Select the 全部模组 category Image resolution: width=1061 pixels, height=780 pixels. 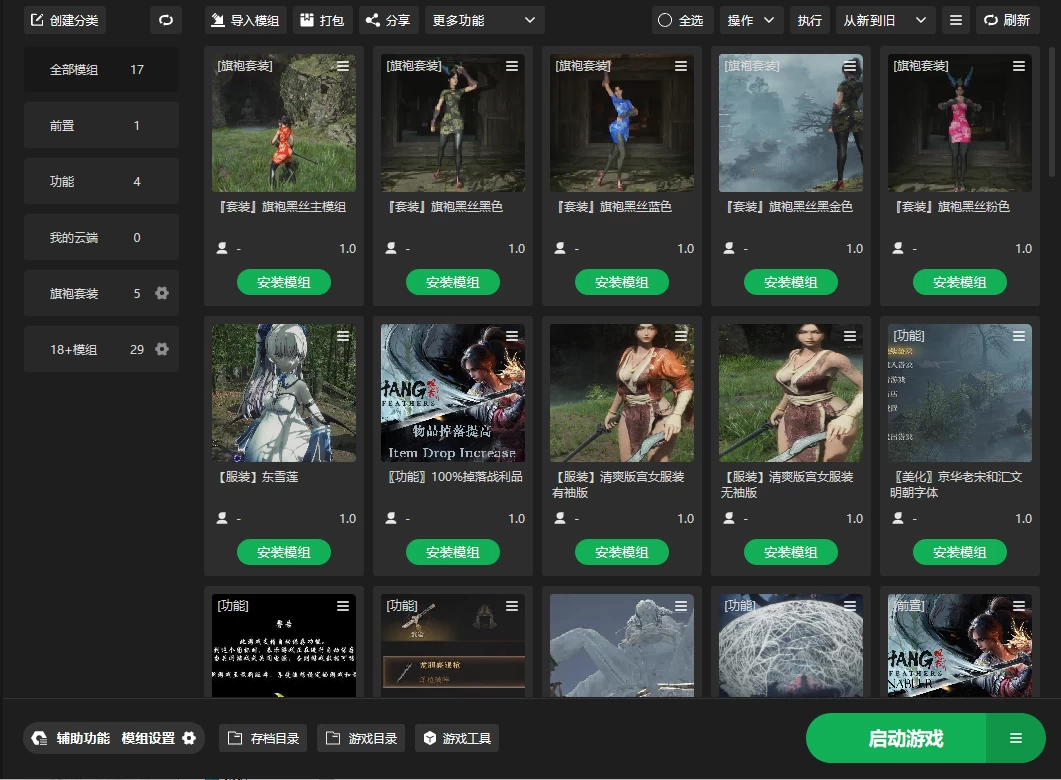coord(101,70)
